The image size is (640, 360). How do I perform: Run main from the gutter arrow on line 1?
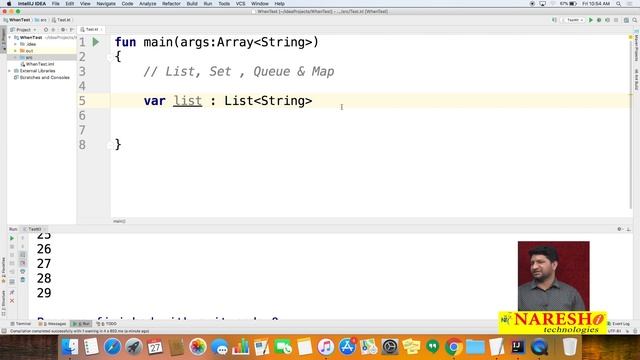click(x=96, y=42)
